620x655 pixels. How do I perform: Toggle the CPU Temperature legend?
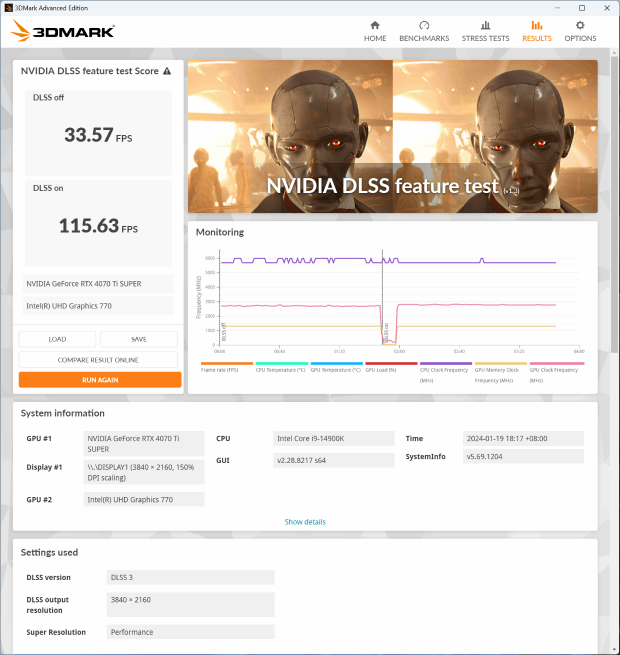[281, 367]
